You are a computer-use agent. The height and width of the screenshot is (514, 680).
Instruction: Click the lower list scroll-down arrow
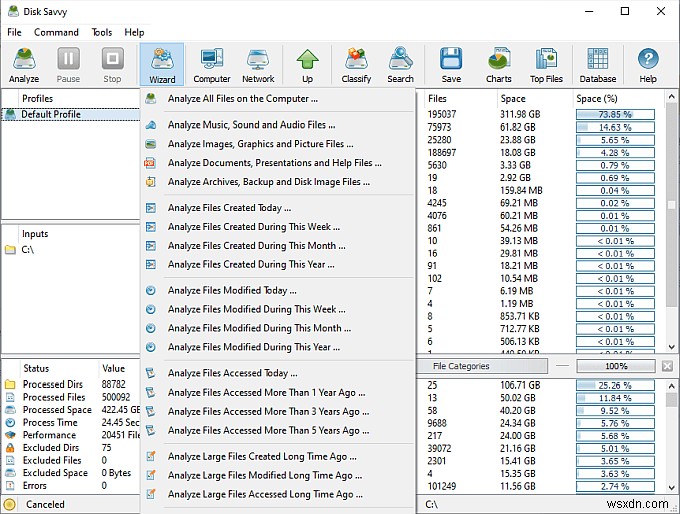click(671, 488)
